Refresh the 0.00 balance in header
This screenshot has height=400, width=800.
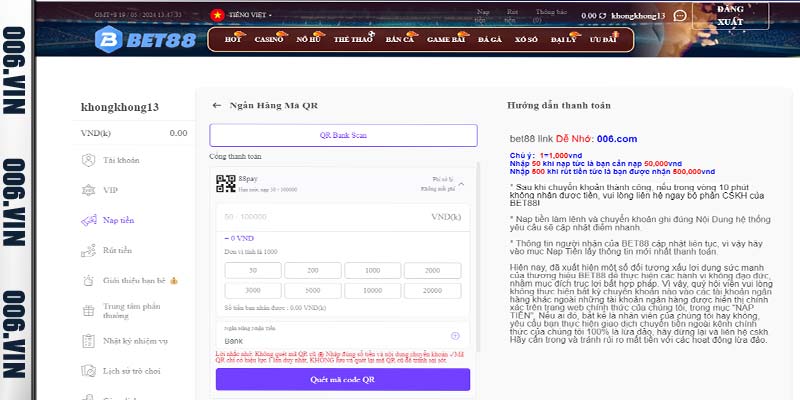[x=603, y=16]
